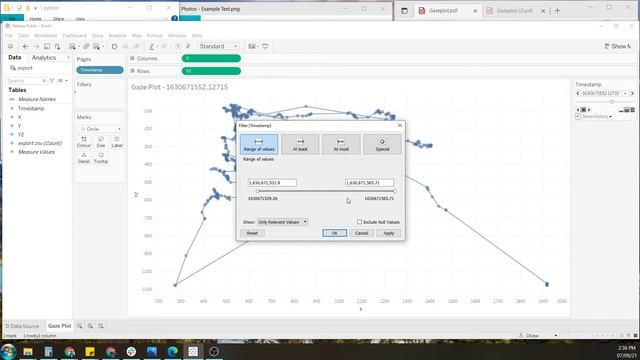
Task: Open the Standard fit dropdown
Action: pos(218,46)
